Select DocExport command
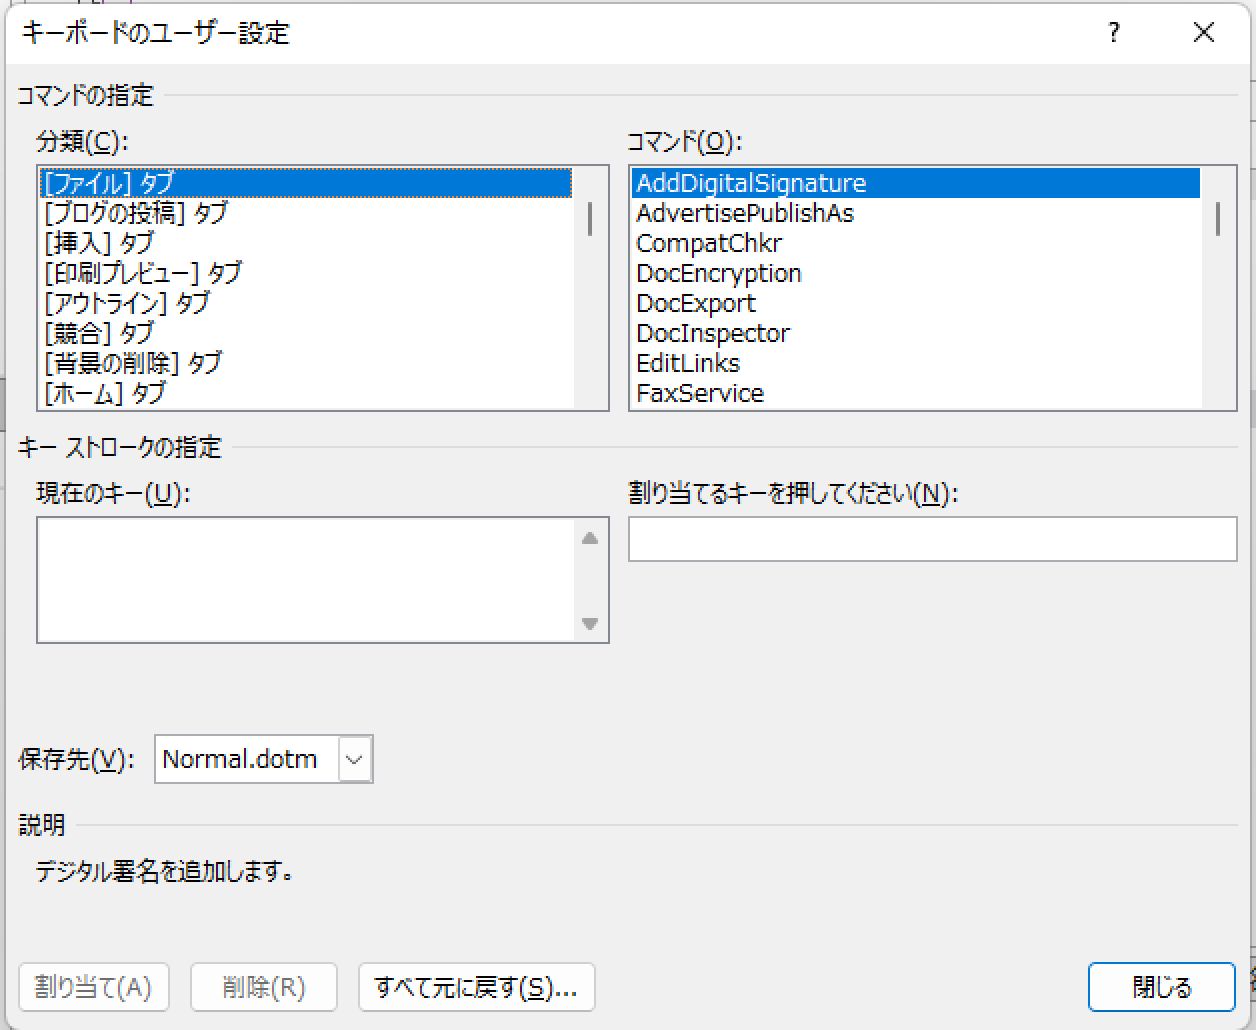The image size is (1256, 1030). click(916, 303)
